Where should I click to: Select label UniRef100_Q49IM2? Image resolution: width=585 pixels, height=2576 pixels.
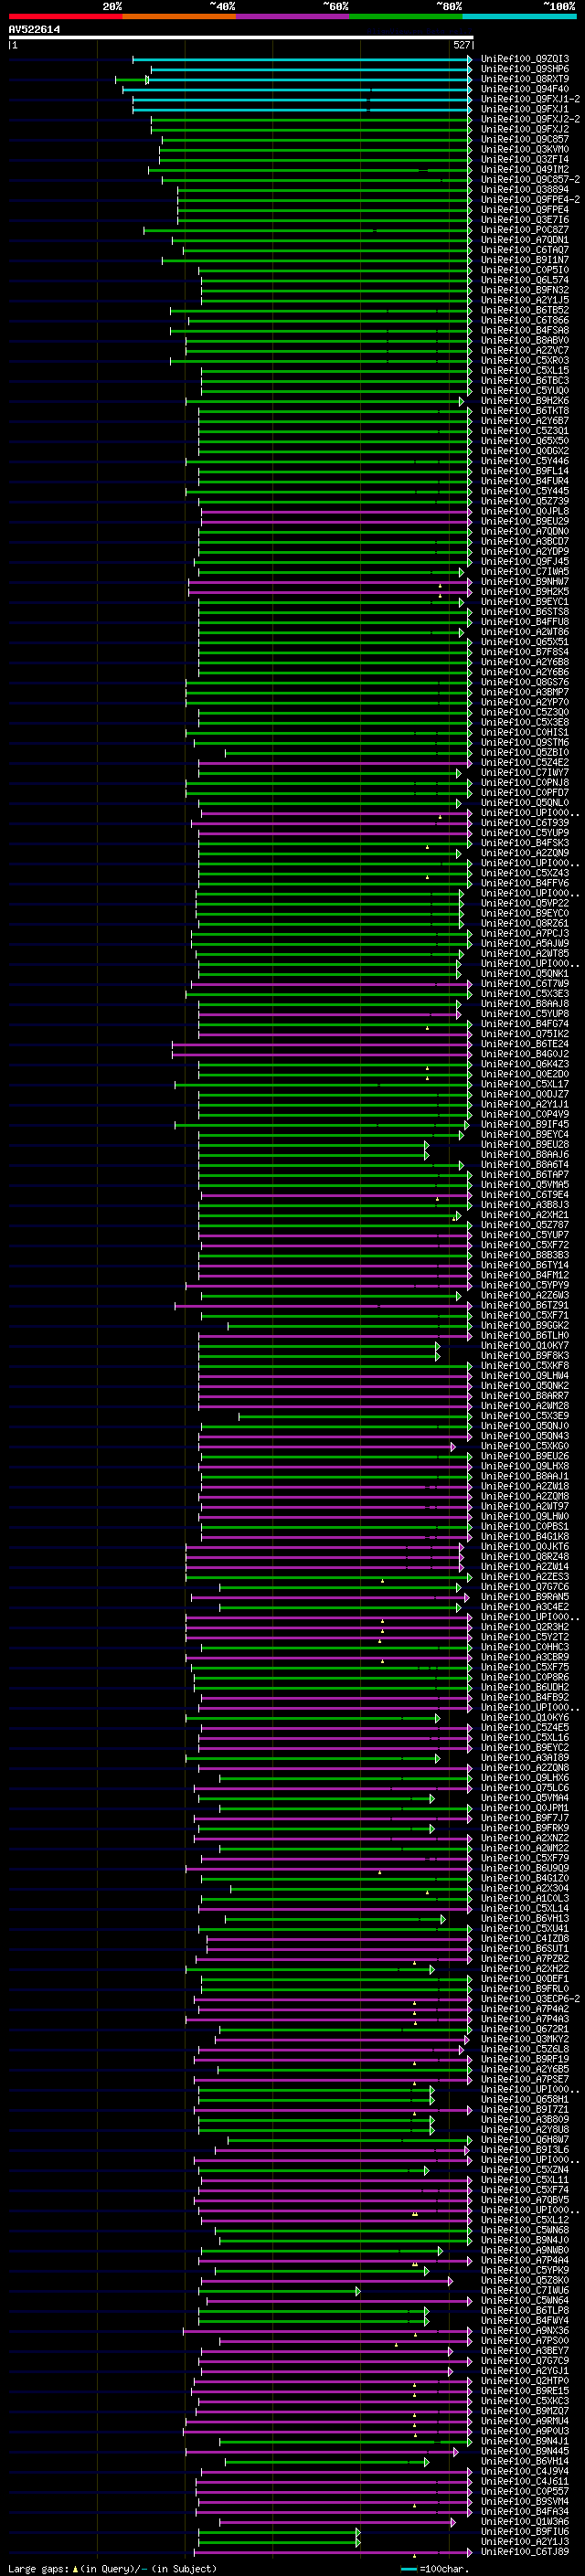click(525, 170)
